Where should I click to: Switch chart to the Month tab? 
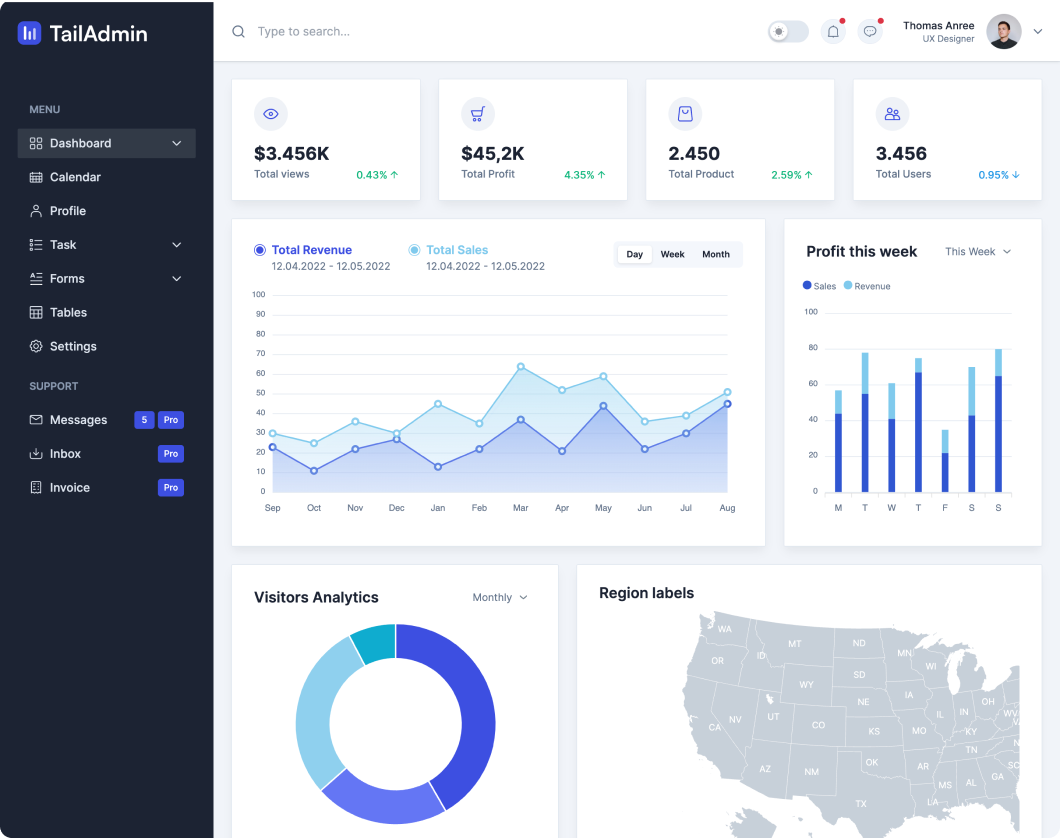pos(716,254)
